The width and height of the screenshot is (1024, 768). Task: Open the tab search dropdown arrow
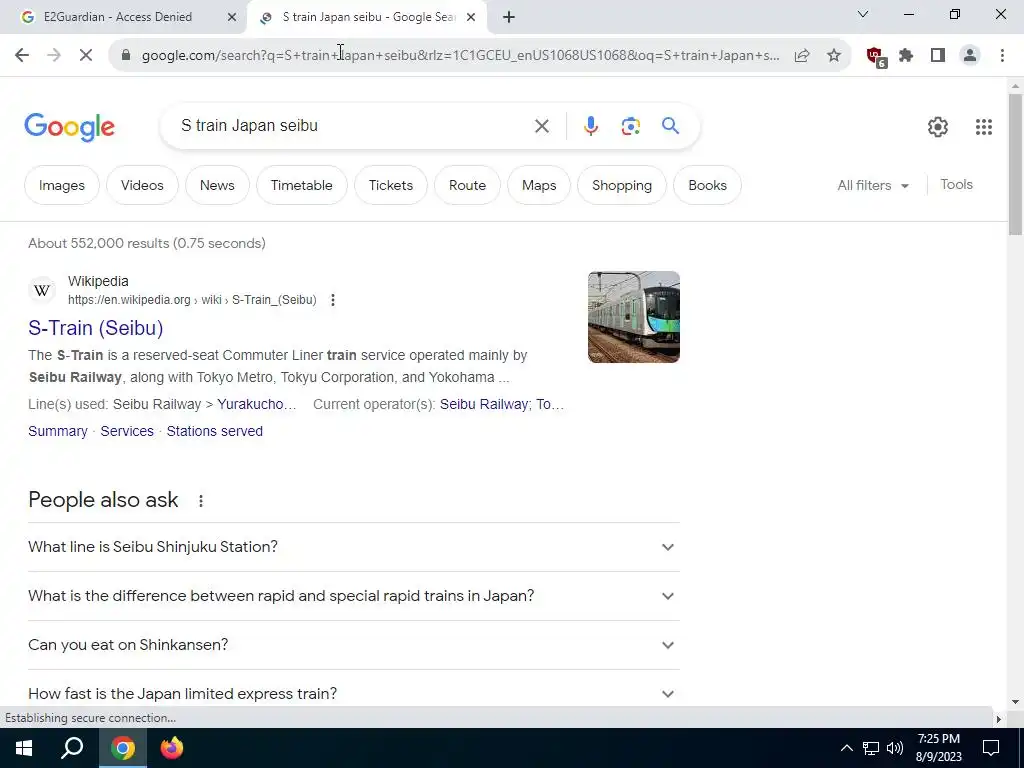pyautogui.click(x=863, y=14)
